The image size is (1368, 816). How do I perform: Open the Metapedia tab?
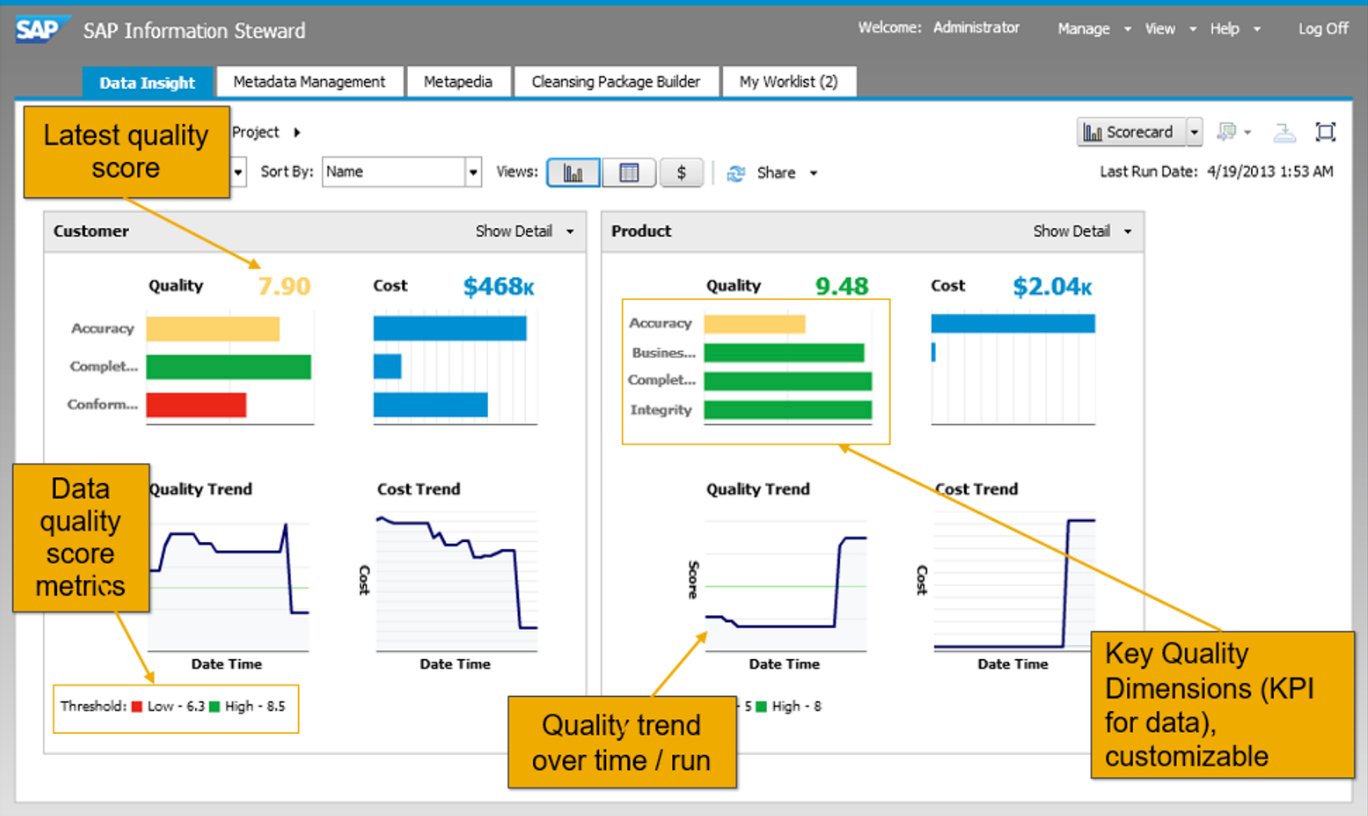coord(458,82)
